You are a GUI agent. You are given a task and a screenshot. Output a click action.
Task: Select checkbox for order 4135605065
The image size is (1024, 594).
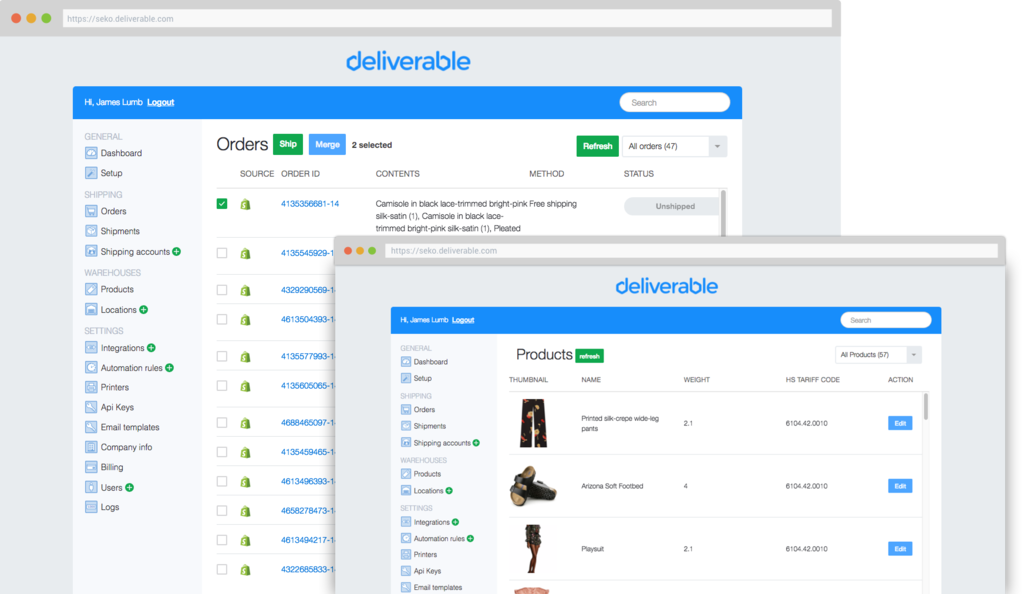(x=222, y=386)
